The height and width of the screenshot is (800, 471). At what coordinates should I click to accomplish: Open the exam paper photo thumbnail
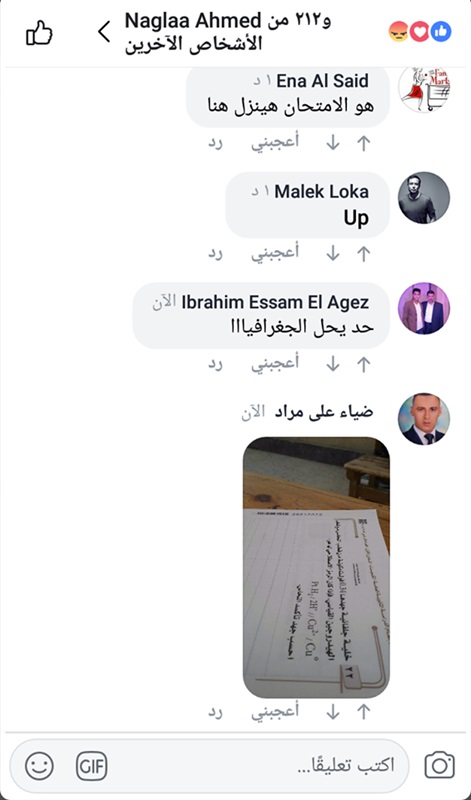click(x=316, y=567)
